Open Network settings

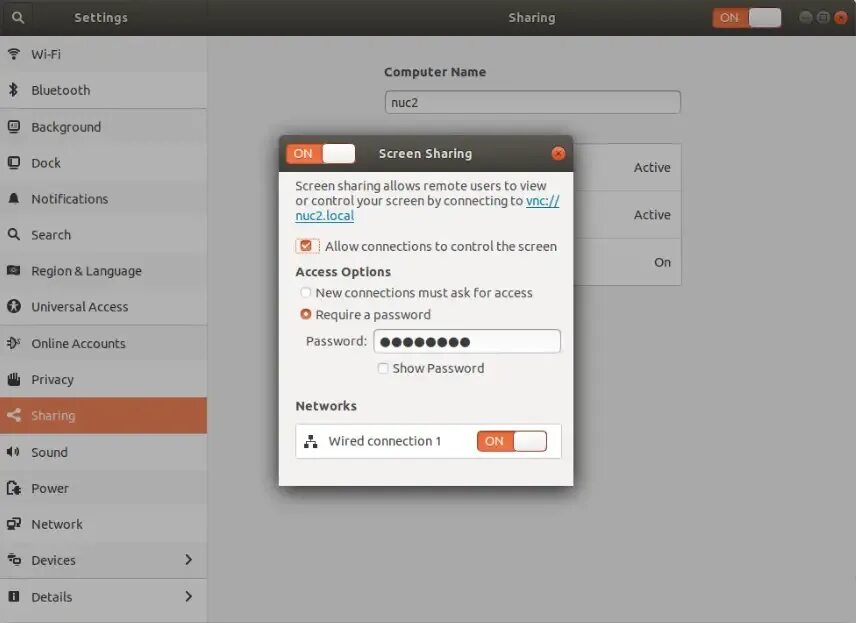(x=103, y=524)
